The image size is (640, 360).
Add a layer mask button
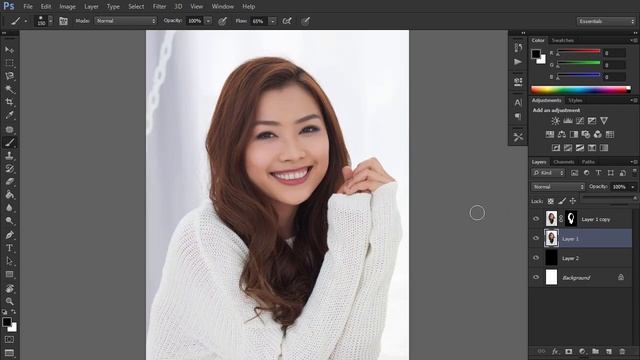tap(569, 351)
